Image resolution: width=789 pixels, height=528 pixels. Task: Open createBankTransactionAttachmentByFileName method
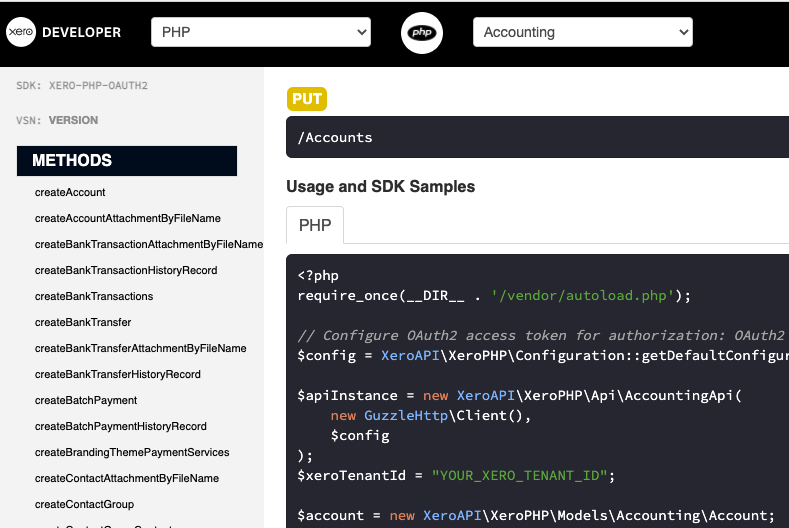tap(149, 244)
